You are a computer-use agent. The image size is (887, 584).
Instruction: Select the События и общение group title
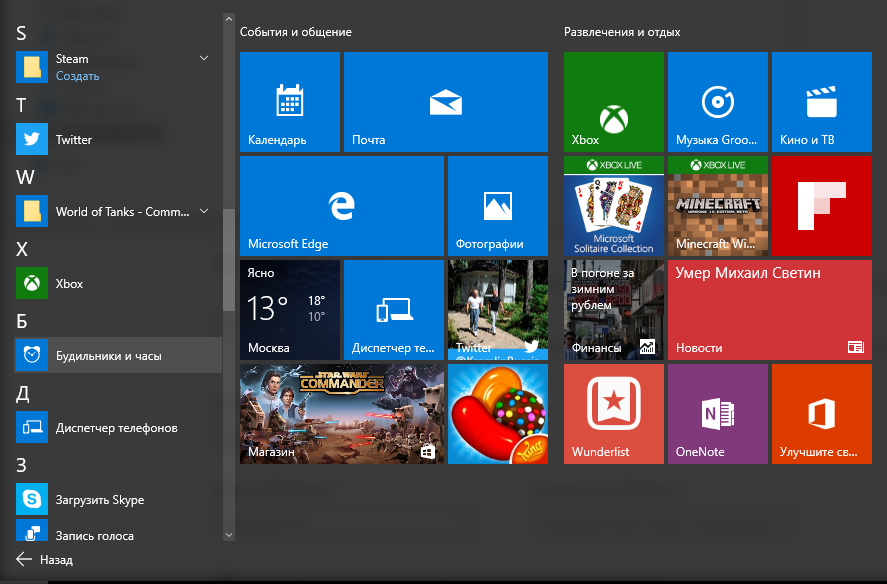(296, 32)
